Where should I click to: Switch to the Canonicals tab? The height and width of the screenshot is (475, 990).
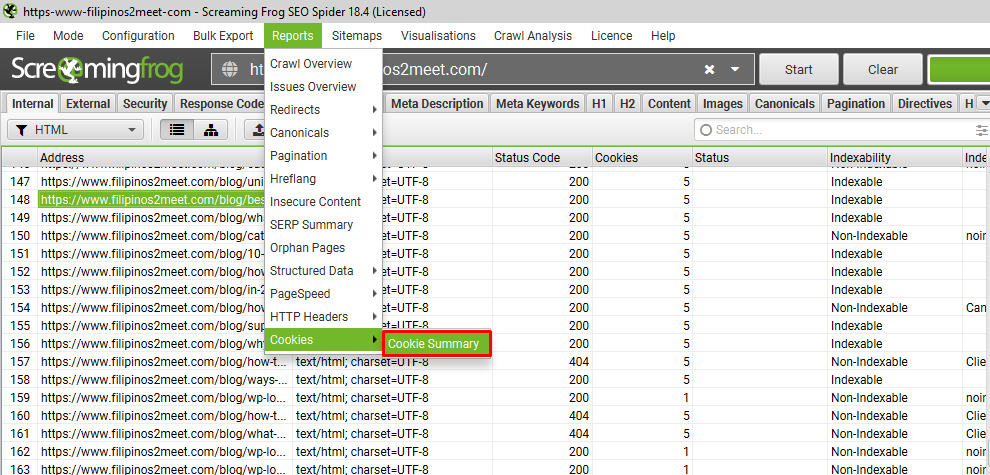click(x=785, y=104)
